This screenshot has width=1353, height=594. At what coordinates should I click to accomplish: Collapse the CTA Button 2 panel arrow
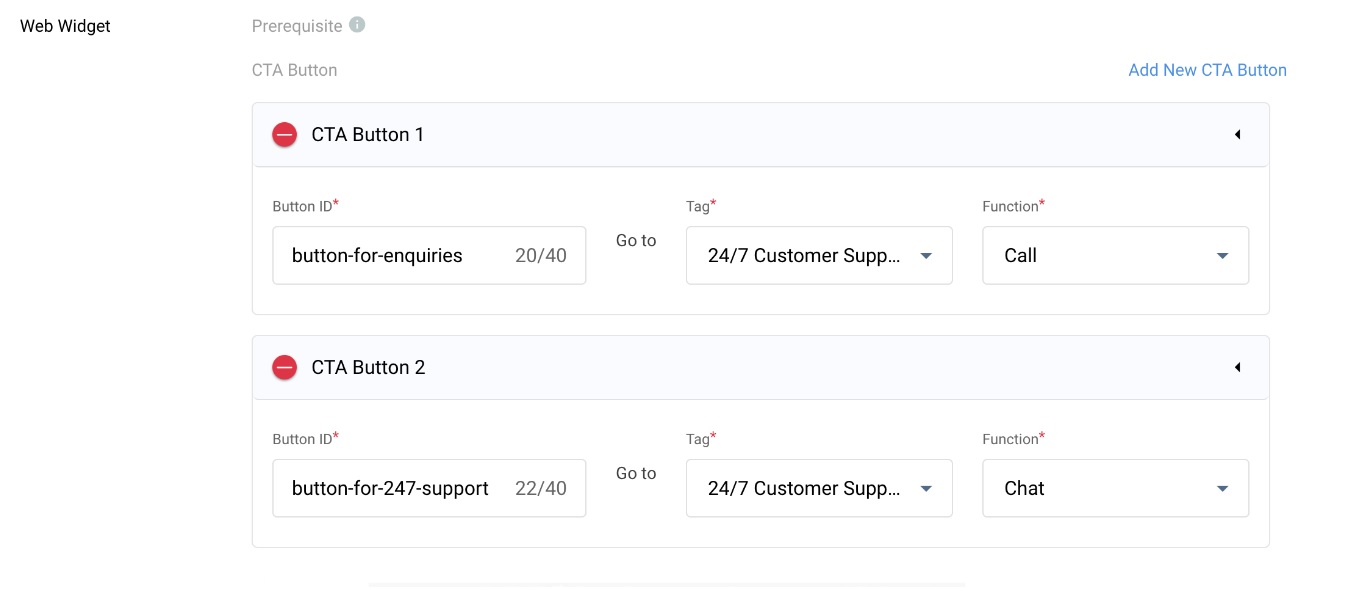[x=1237, y=368]
